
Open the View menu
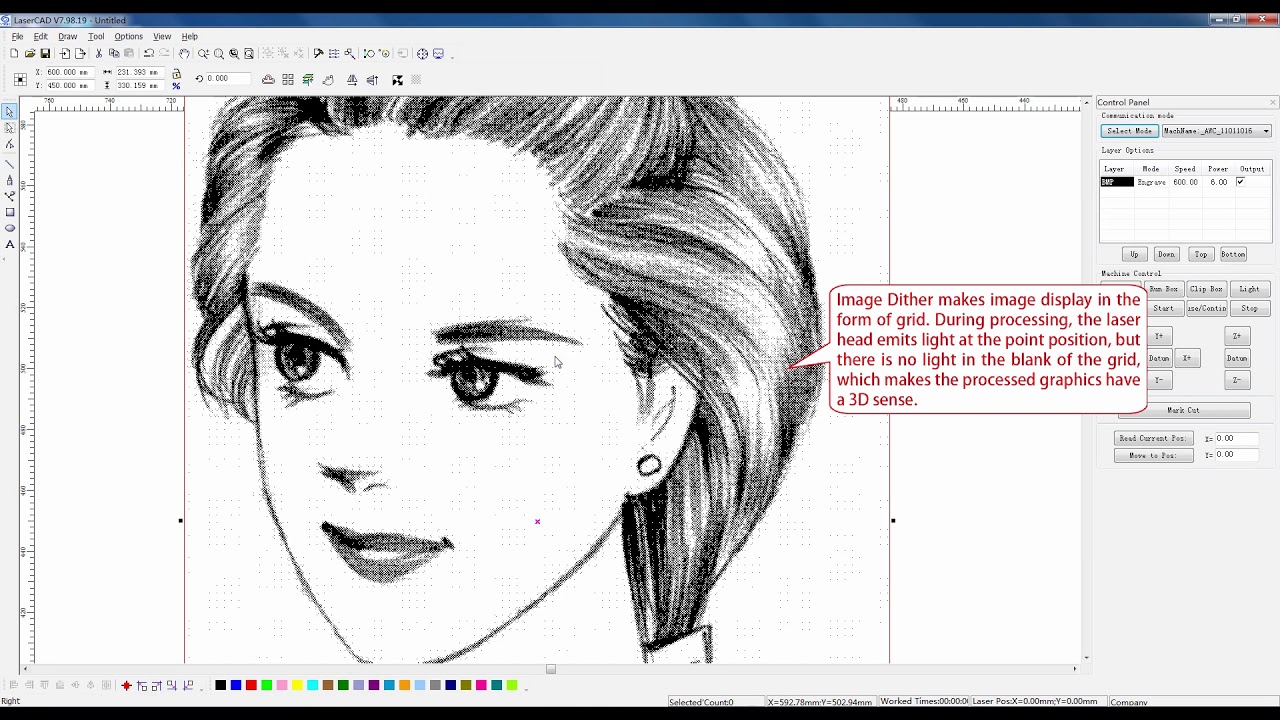(162, 36)
